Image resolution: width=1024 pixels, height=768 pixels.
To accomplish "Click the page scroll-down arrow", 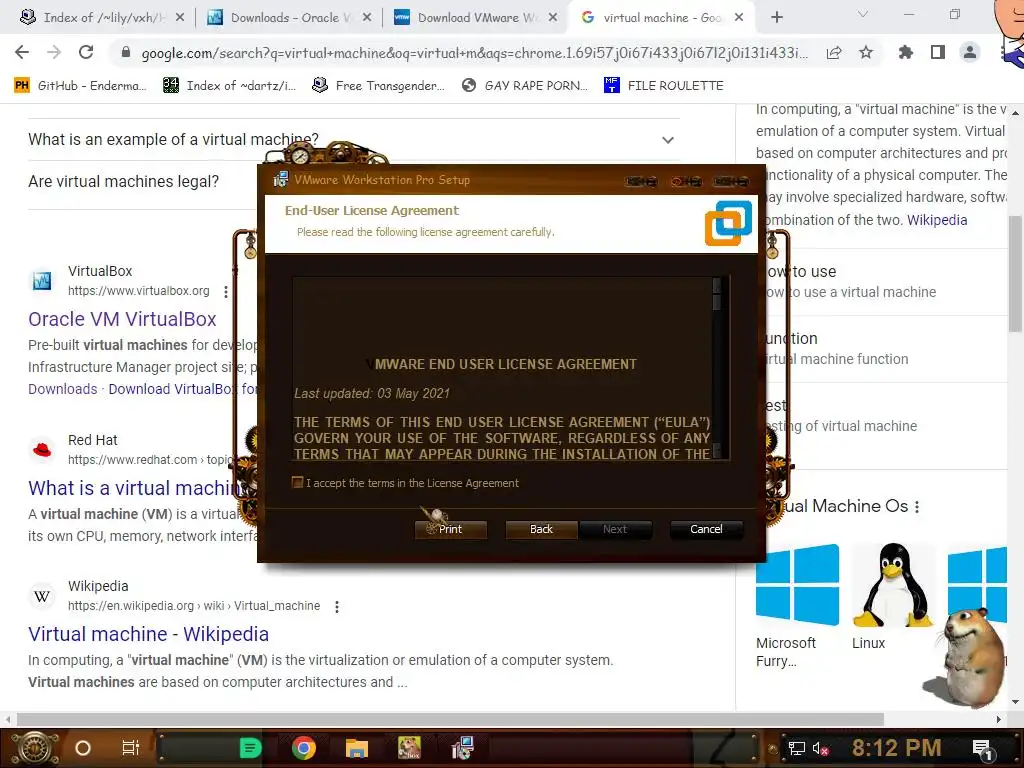I will click(x=1016, y=703).
